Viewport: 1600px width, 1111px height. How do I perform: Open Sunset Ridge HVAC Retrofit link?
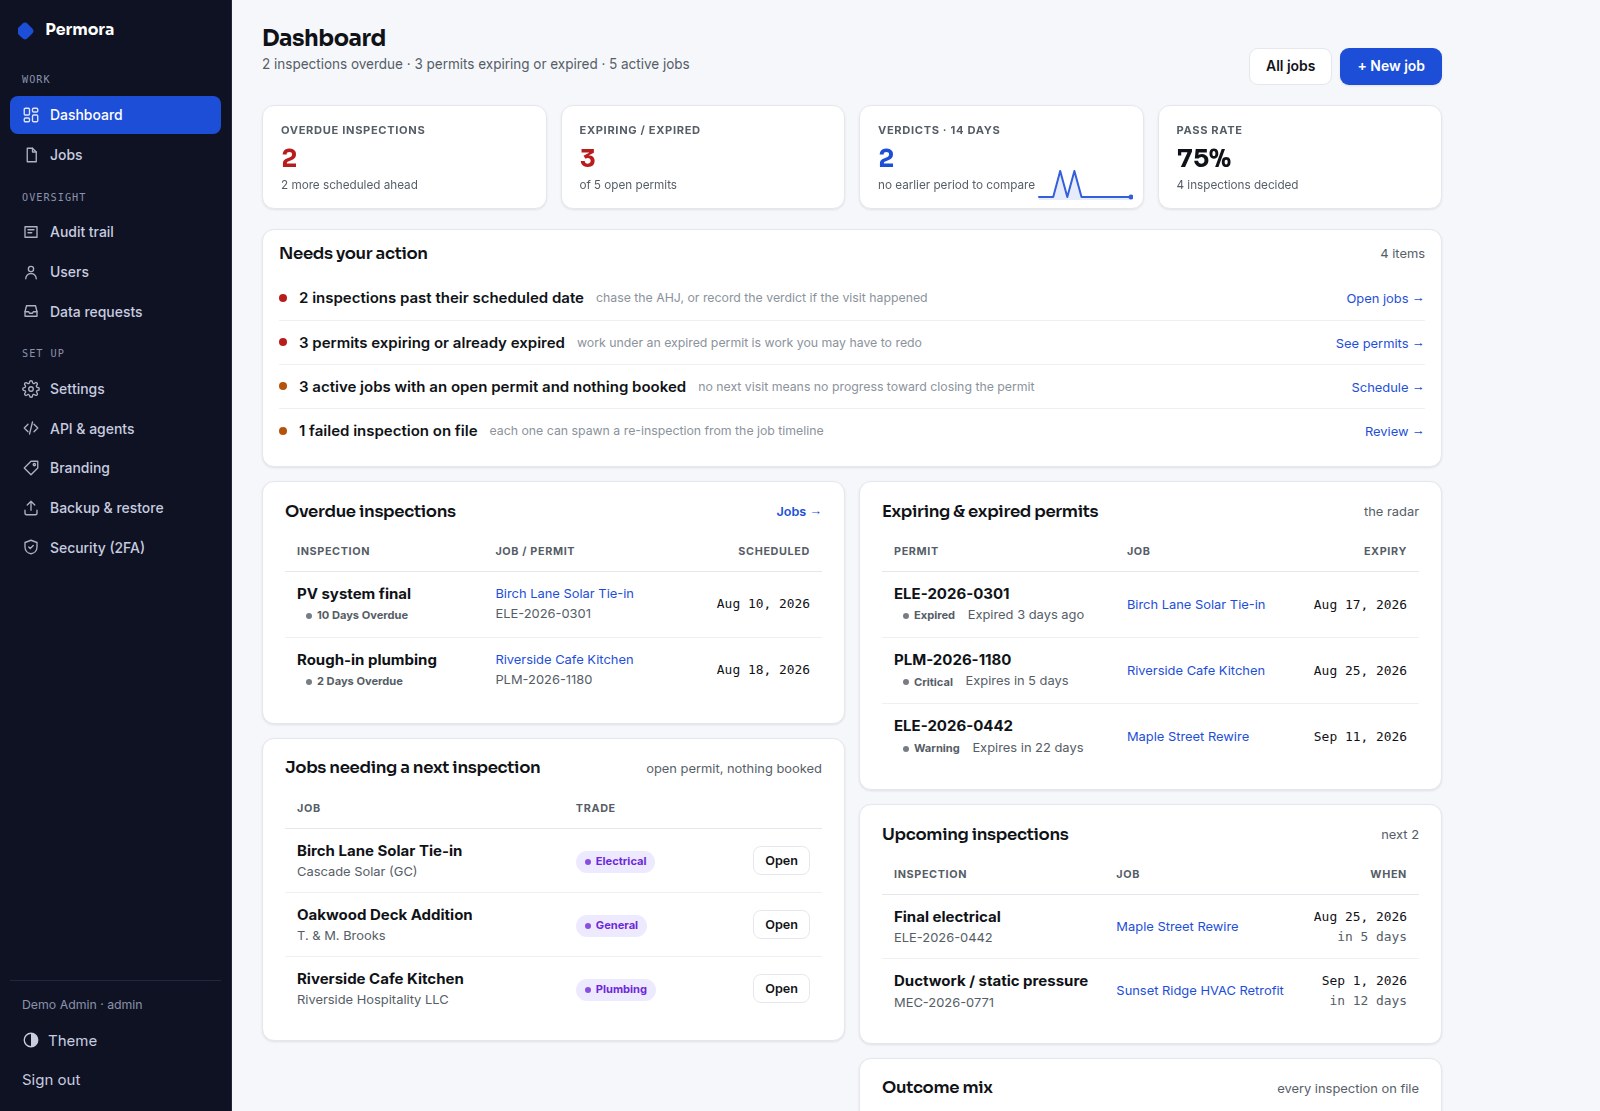[1199, 991]
